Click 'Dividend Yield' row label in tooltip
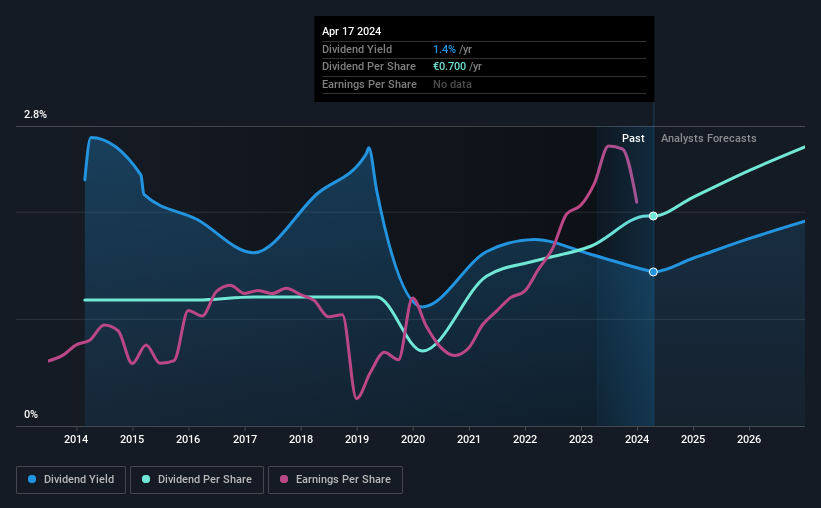 (357, 49)
